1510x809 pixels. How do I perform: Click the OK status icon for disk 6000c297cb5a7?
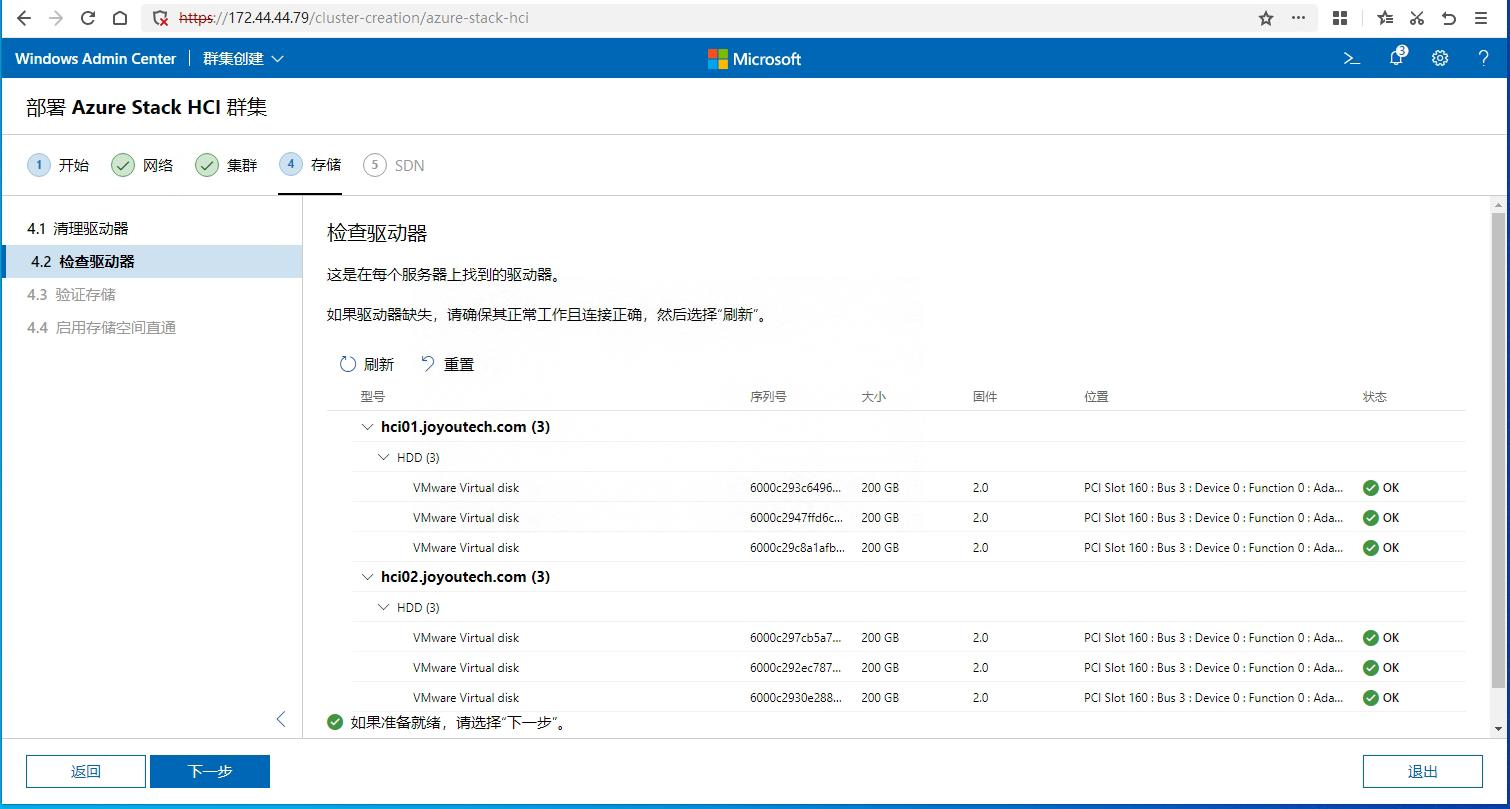point(1371,638)
